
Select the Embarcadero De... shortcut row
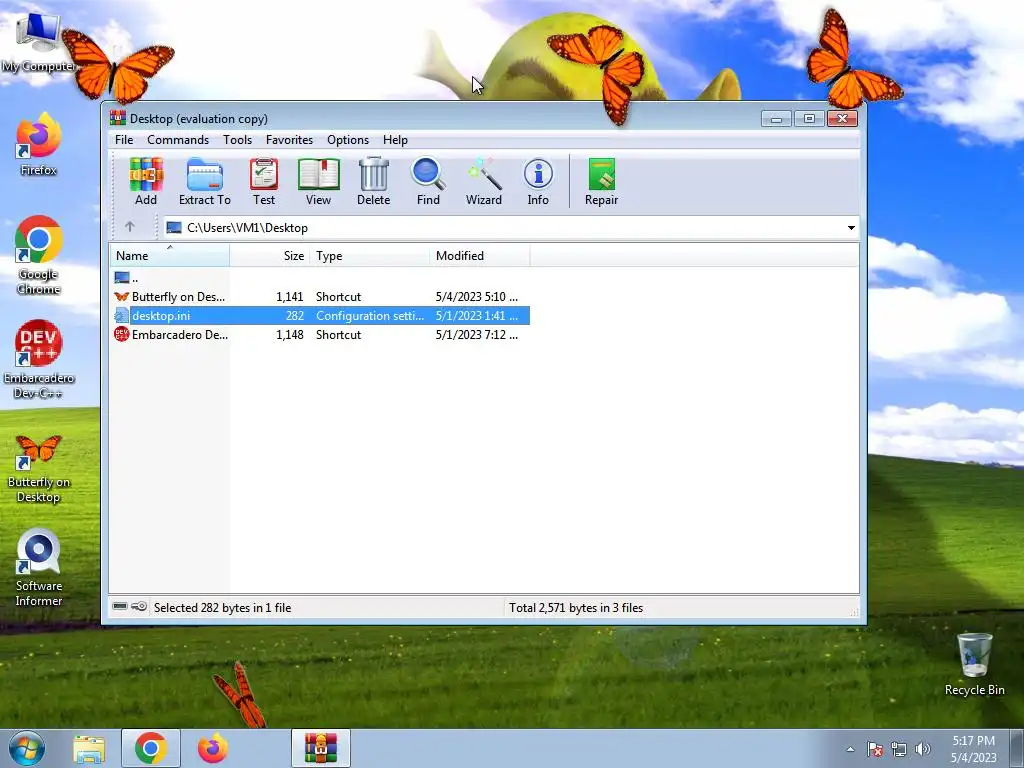click(x=320, y=334)
